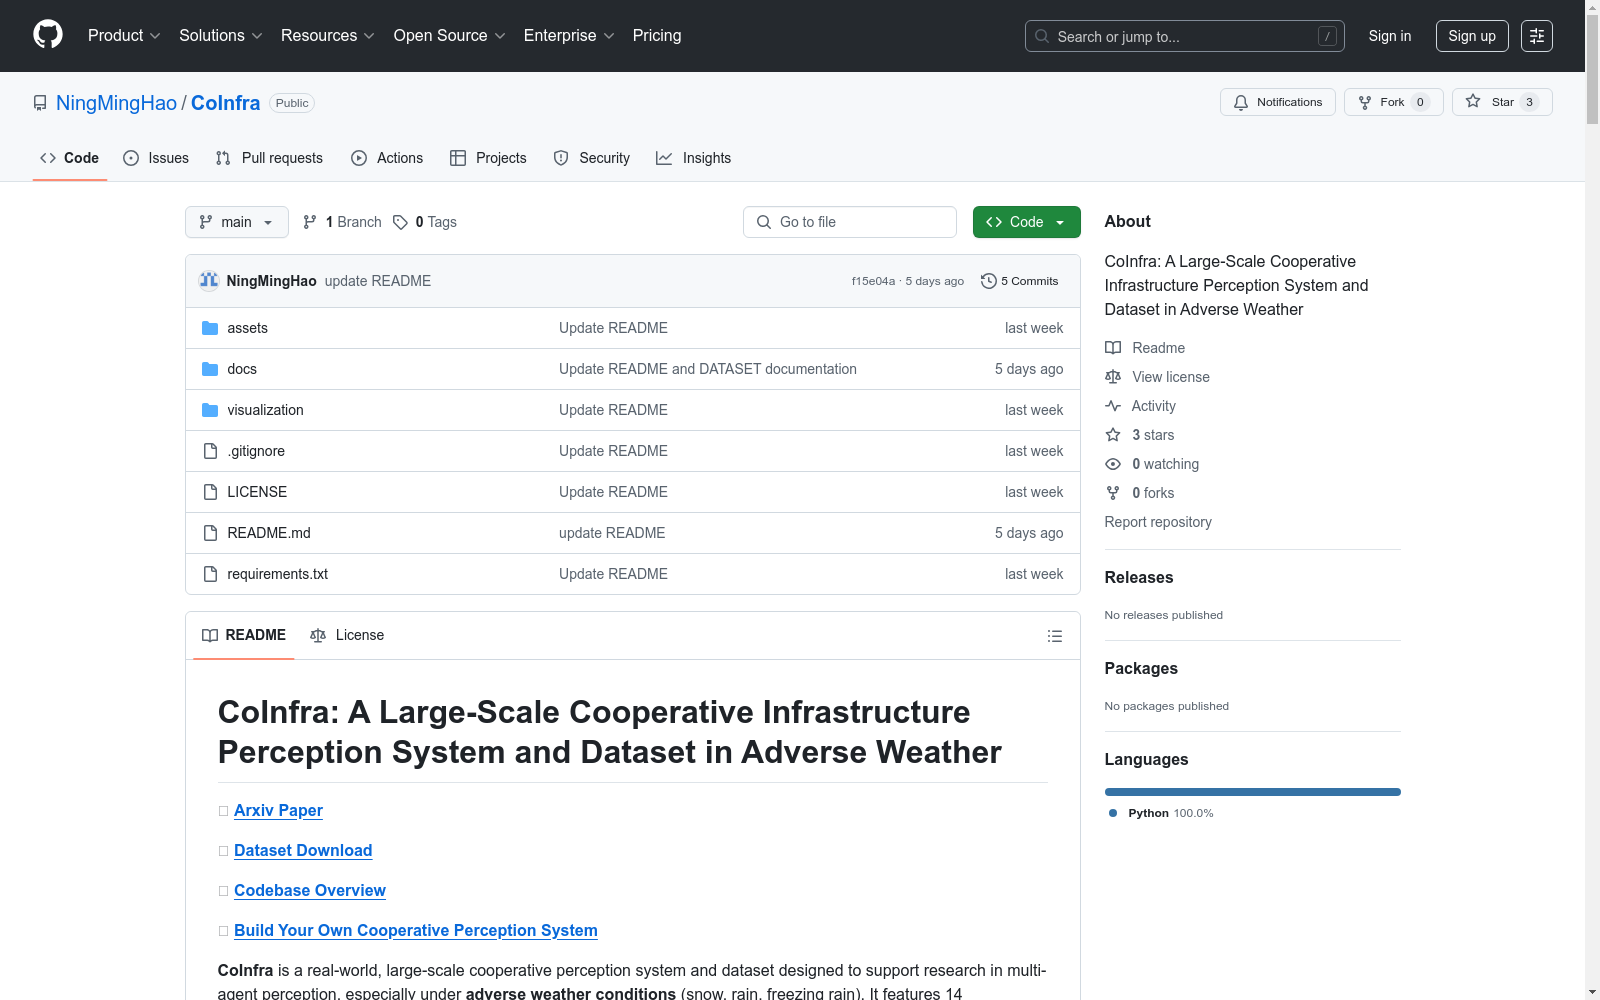Click the repository icon beside NingMingHao
The image size is (1600, 1000).
pos(40,103)
